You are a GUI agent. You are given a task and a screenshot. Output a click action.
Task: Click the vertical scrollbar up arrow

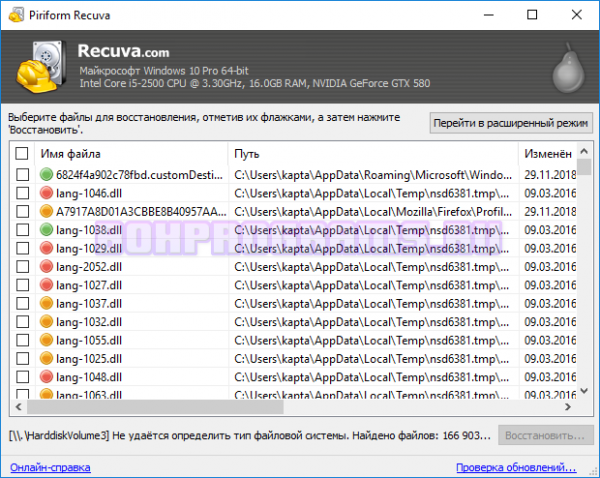(584, 151)
